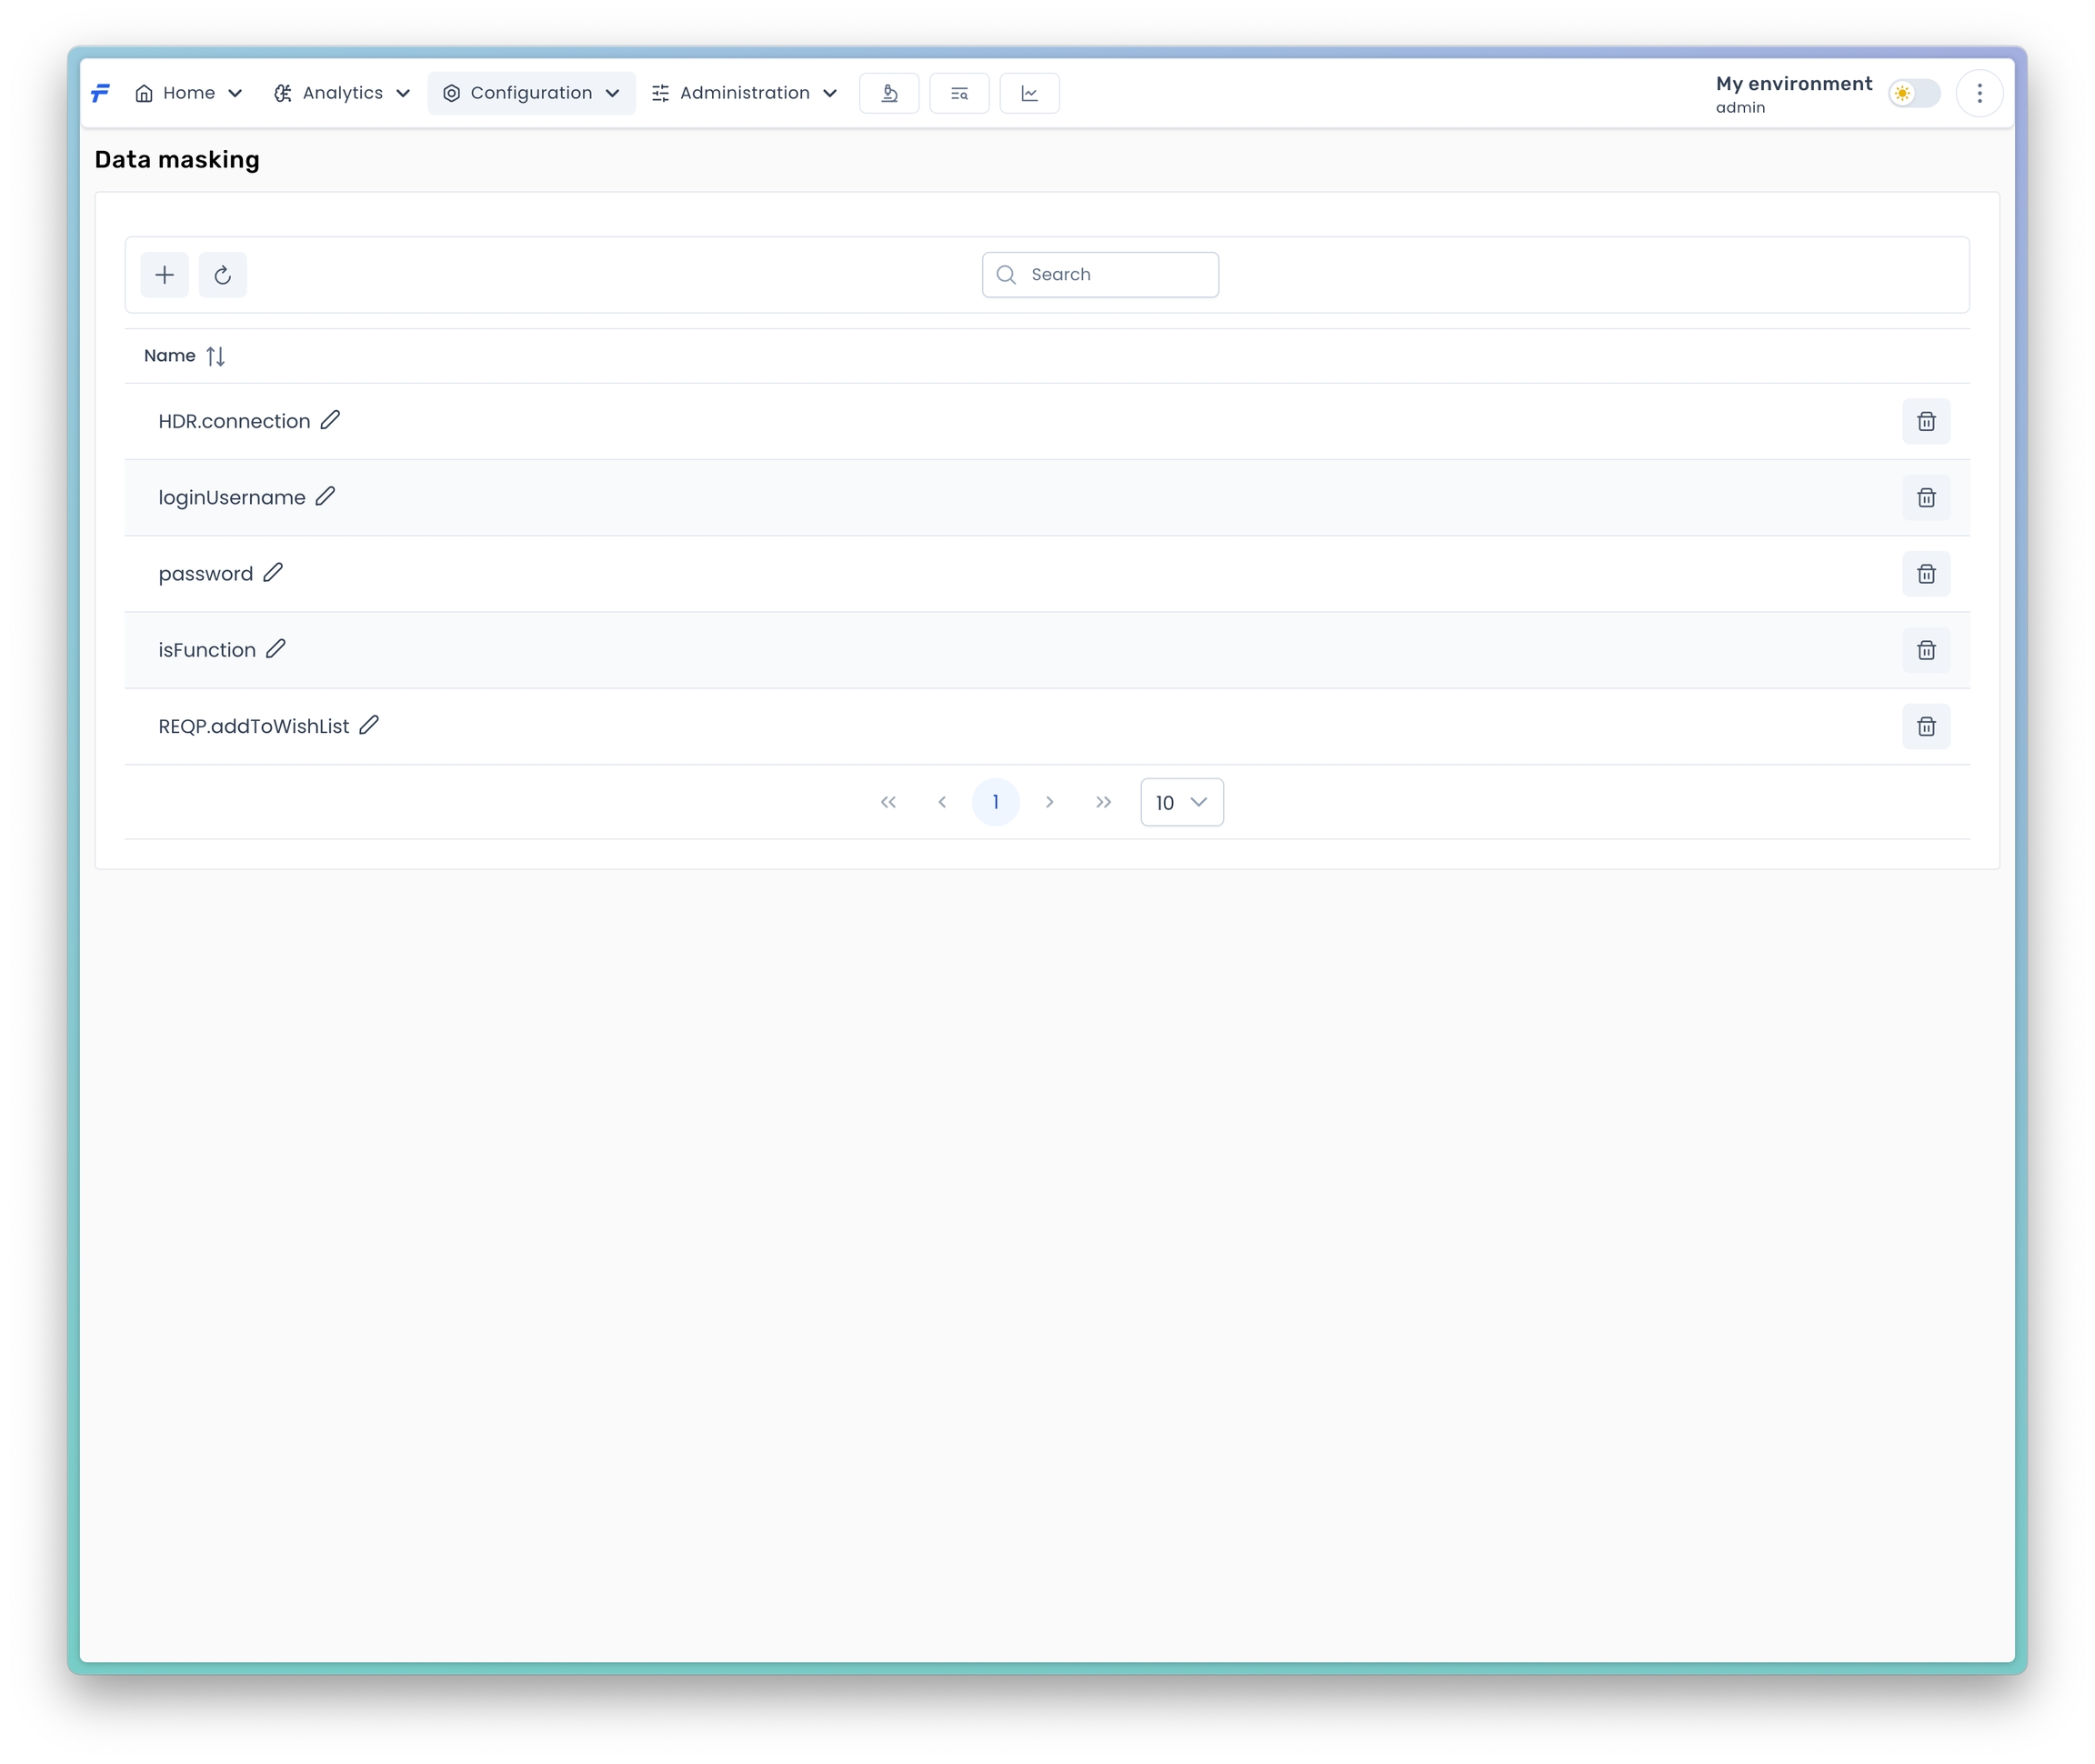The image size is (2095, 1764).
Task: Delete the password masking entry
Action: point(1925,574)
